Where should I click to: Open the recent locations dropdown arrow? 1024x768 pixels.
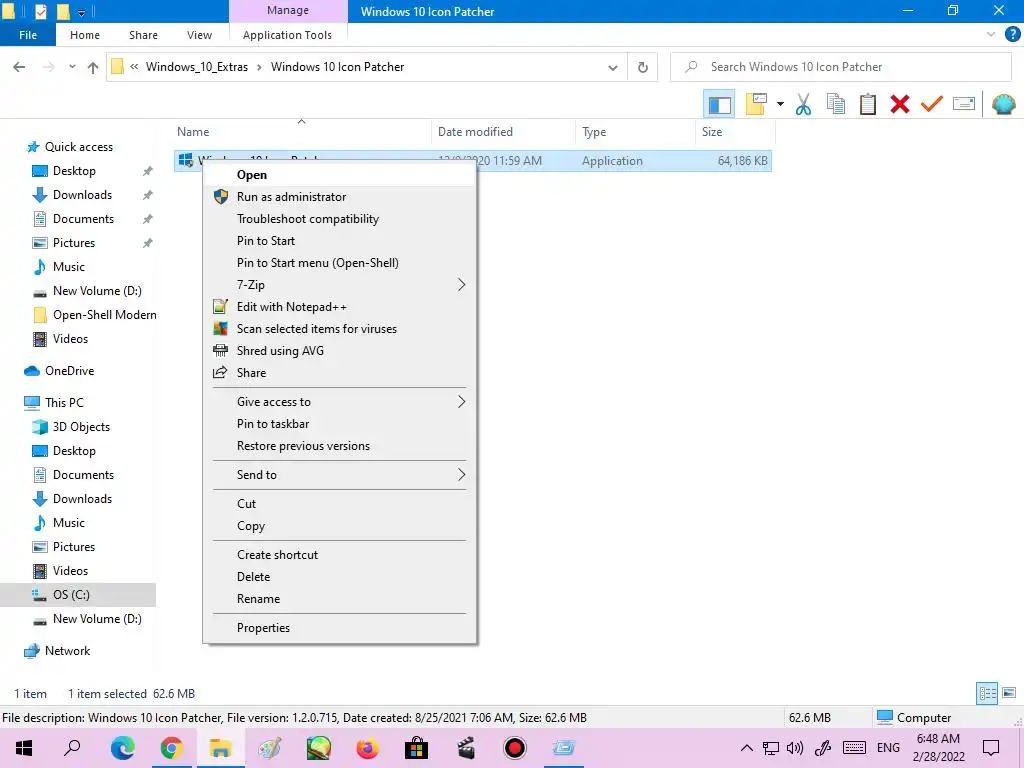[x=72, y=67]
